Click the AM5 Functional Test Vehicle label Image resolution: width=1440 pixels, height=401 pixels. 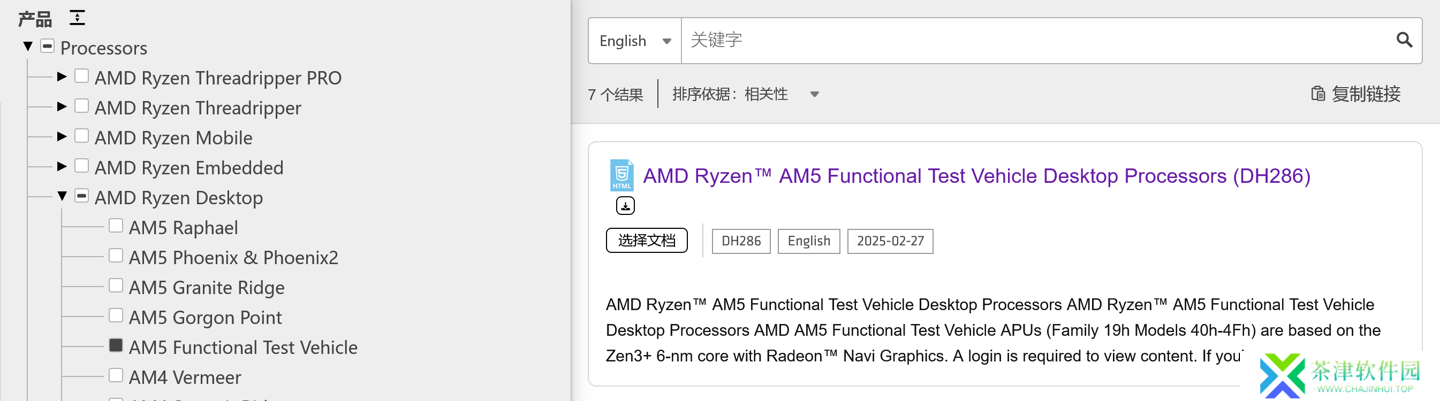243,348
